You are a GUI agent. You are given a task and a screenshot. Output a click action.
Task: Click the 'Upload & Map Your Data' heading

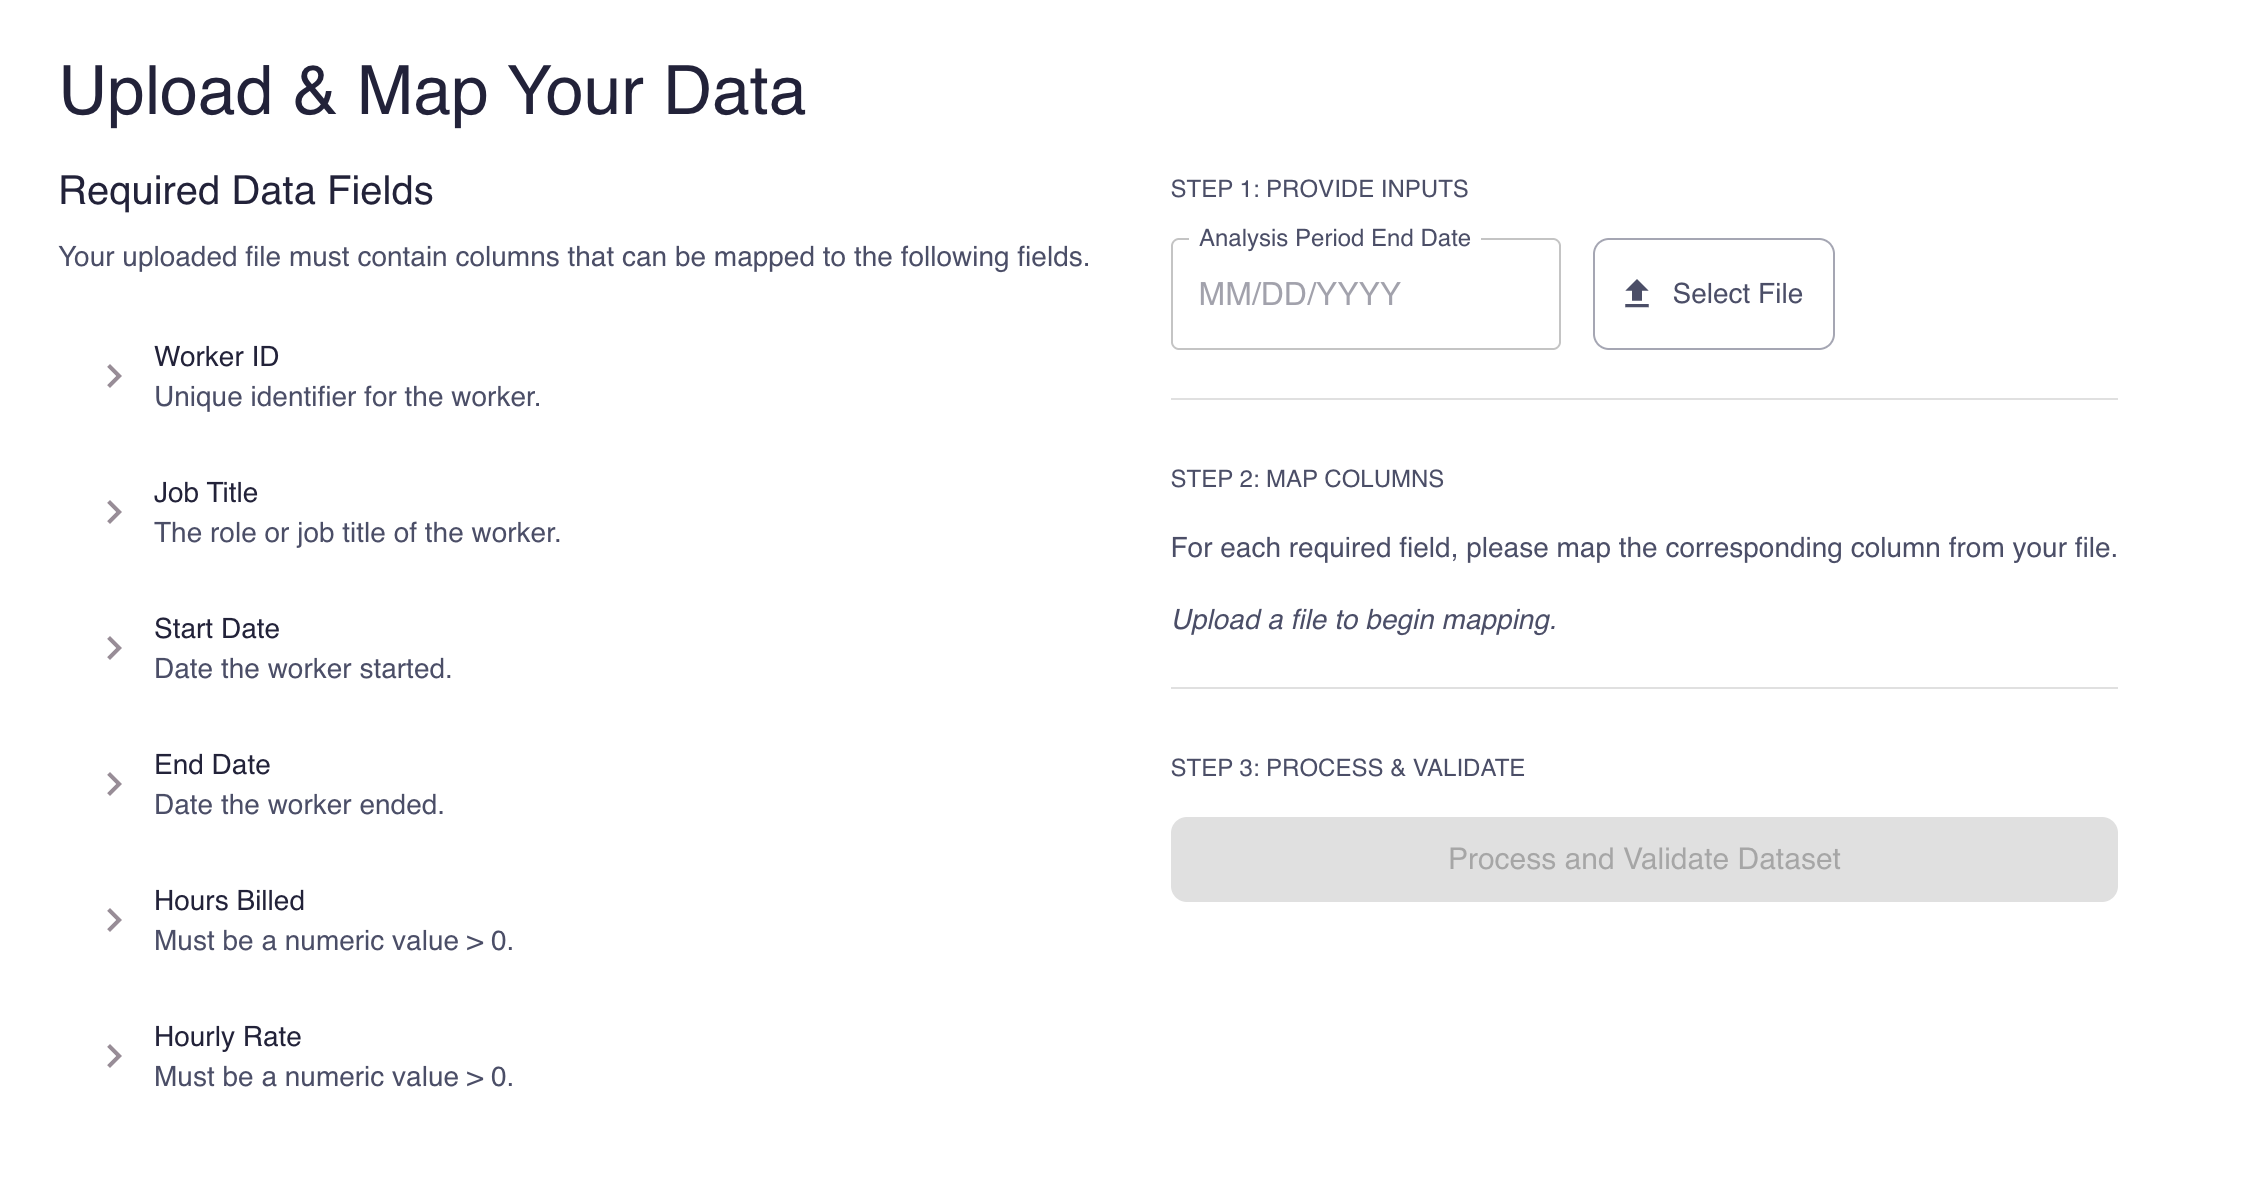(x=432, y=91)
